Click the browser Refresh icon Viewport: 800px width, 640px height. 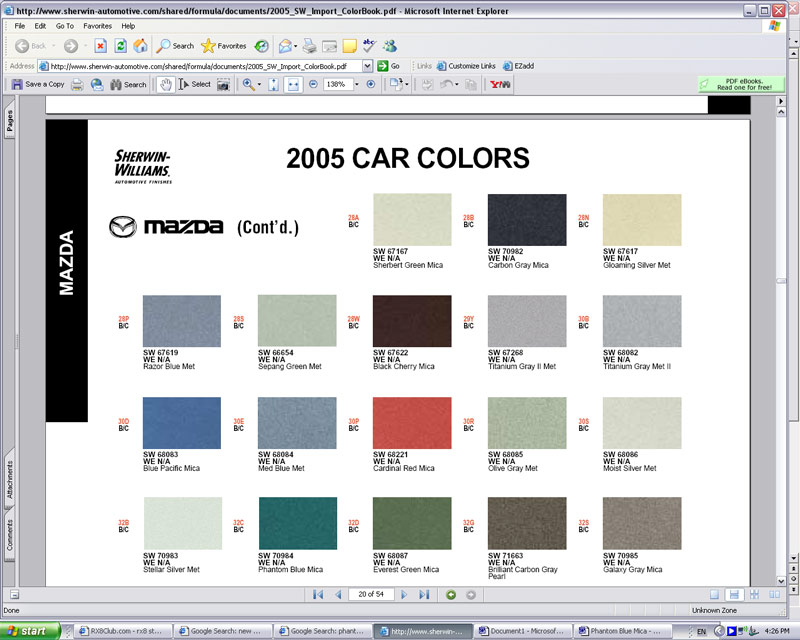point(120,46)
